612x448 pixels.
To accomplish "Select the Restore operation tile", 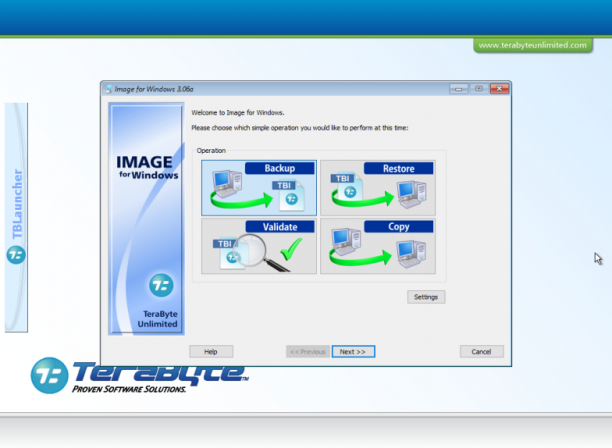I will point(378,188).
